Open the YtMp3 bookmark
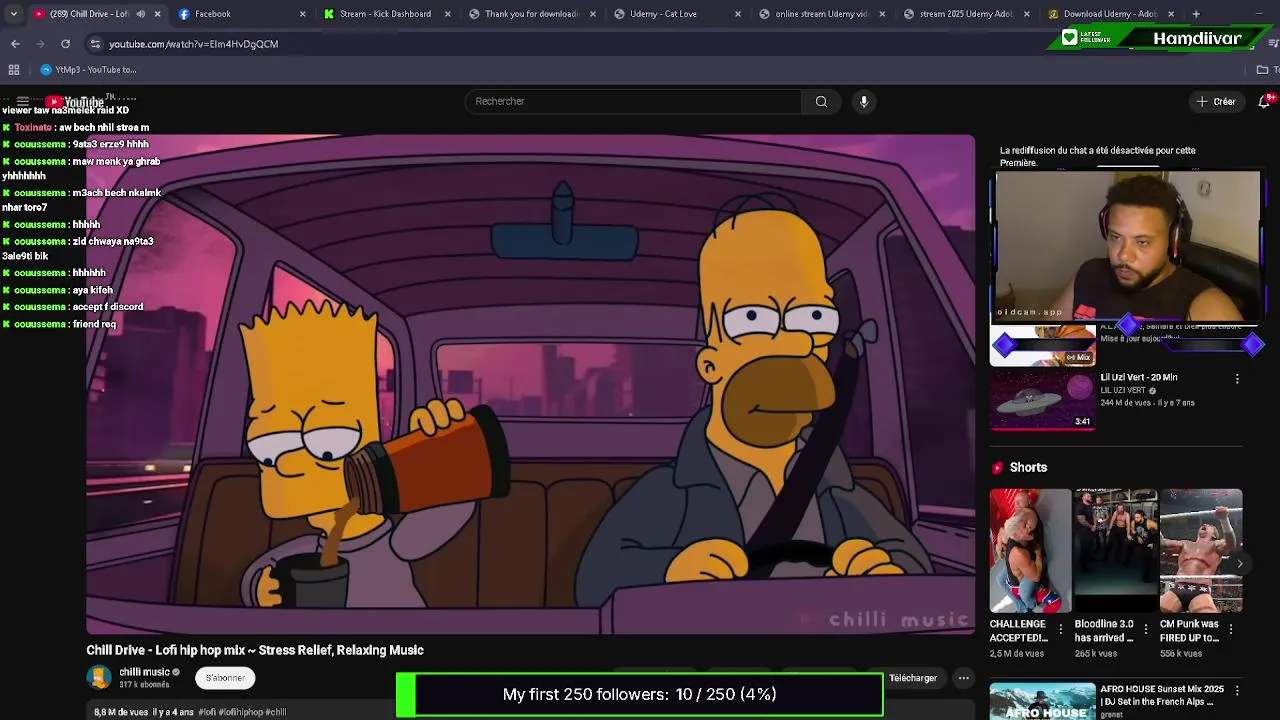Screen dimensions: 1280x720 click(88, 70)
